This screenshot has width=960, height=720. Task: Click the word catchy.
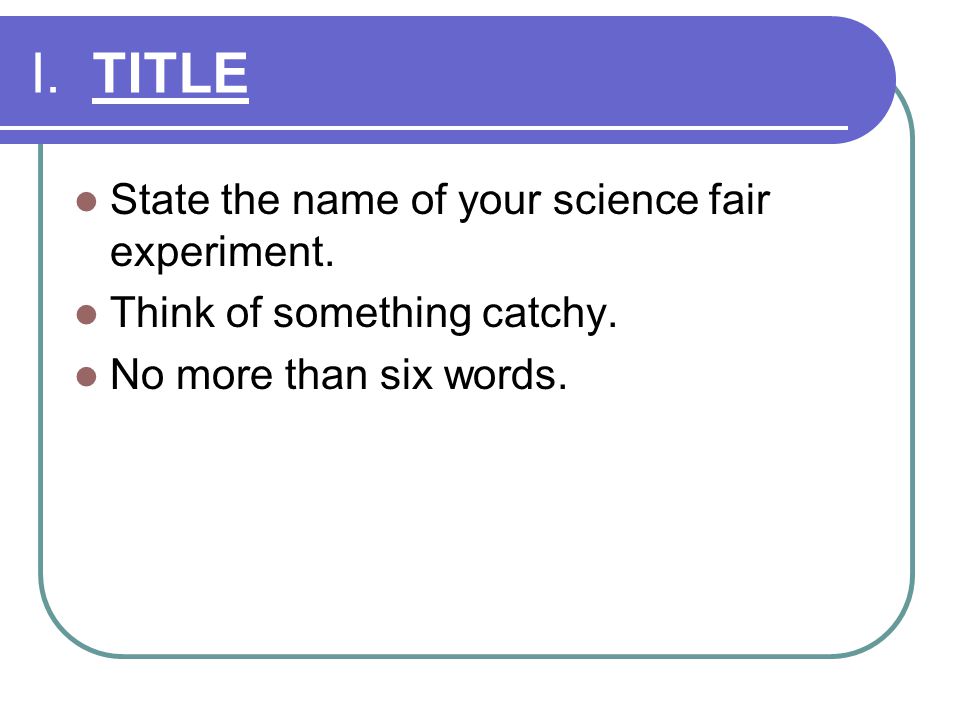[x=549, y=313]
